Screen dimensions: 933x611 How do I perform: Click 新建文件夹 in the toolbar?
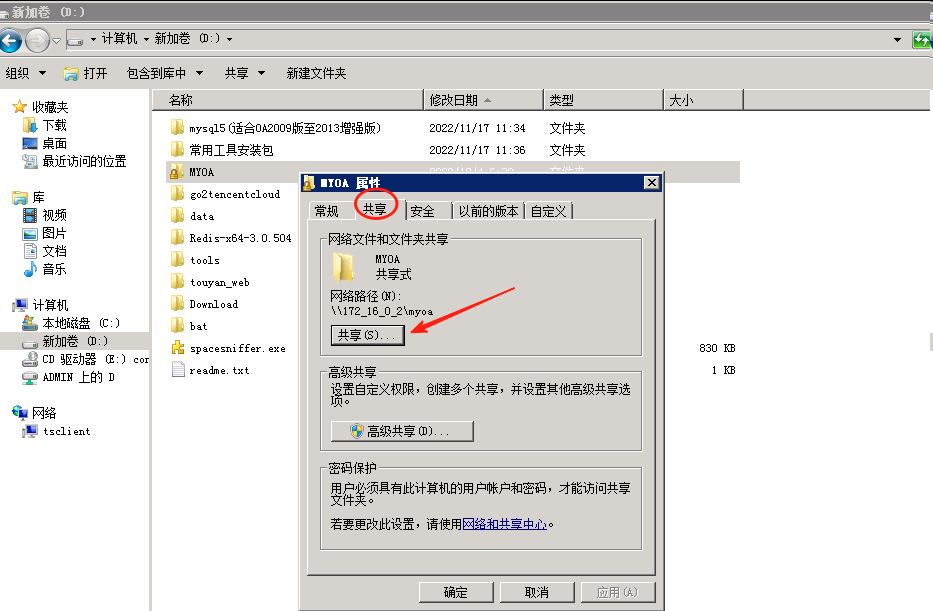coord(316,73)
